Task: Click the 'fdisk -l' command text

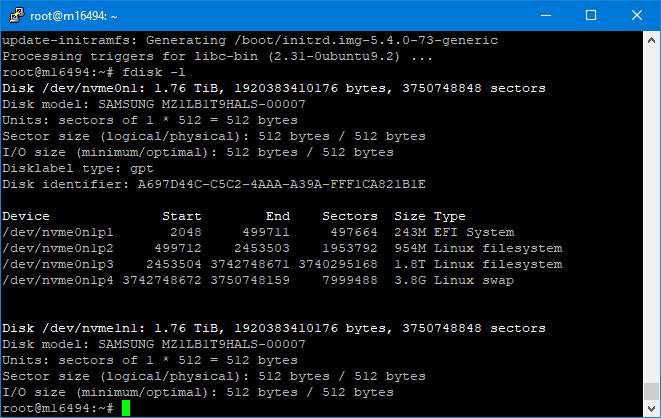Action: tap(154, 72)
